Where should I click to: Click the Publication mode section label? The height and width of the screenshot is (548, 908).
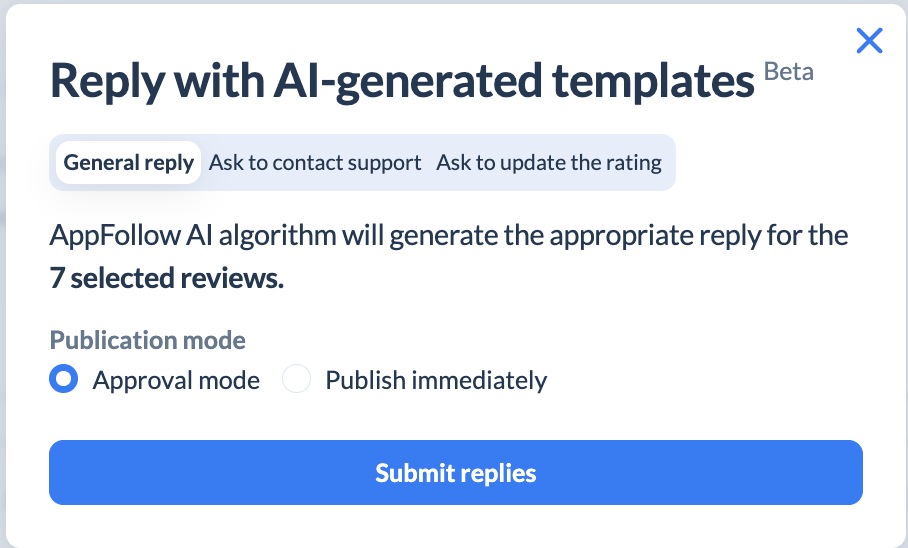click(x=148, y=340)
